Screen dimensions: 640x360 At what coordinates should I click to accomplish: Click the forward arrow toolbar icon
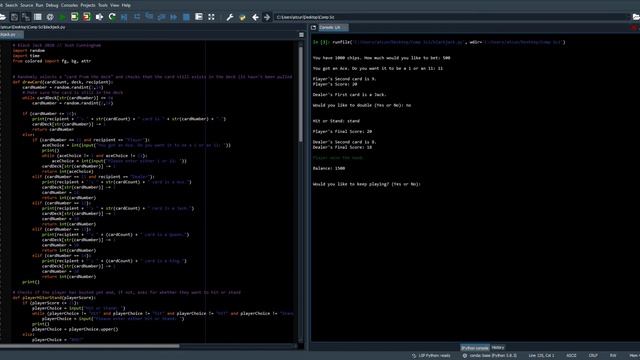[267, 17]
